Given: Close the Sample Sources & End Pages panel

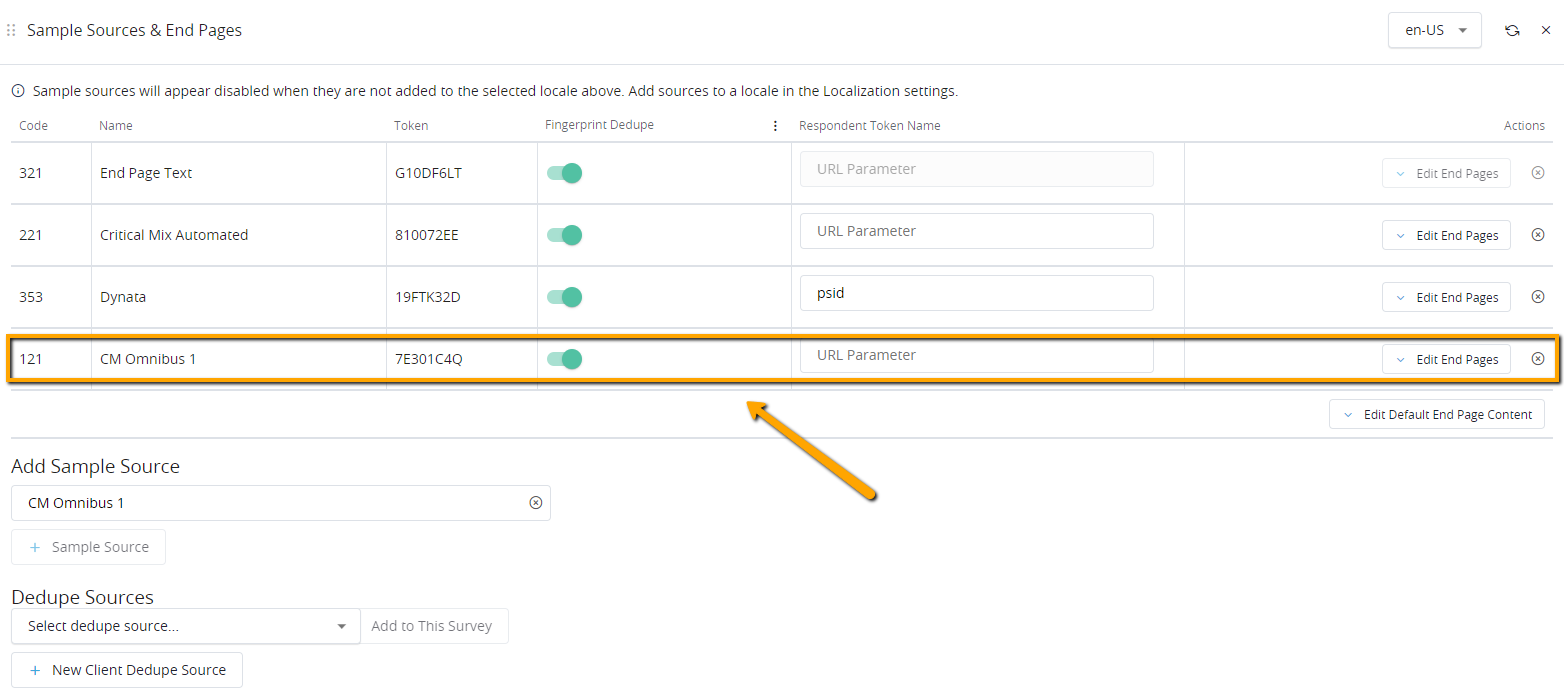Looking at the screenshot, I should pyautogui.click(x=1546, y=31).
